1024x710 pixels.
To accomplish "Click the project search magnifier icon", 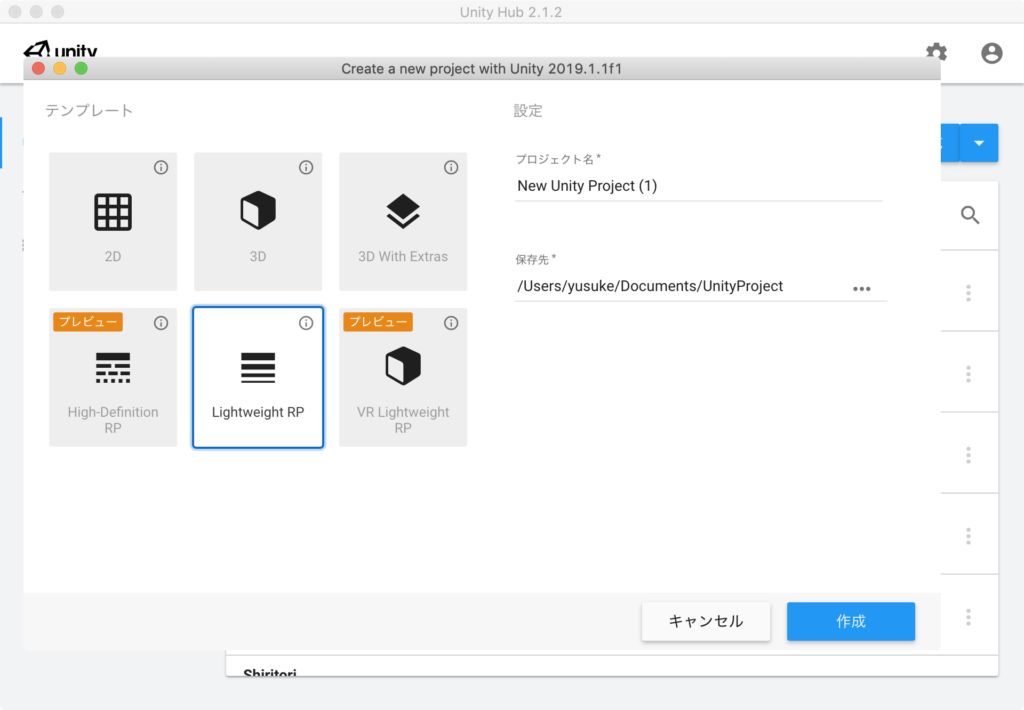I will click(969, 215).
